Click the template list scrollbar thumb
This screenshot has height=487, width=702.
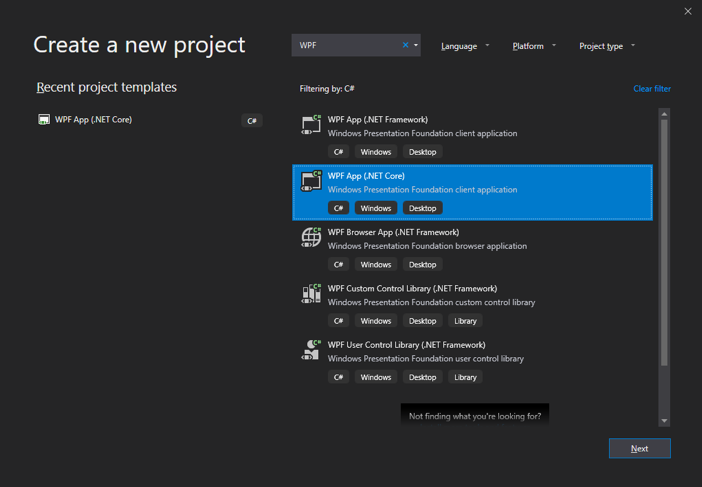click(x=664, y=243)
